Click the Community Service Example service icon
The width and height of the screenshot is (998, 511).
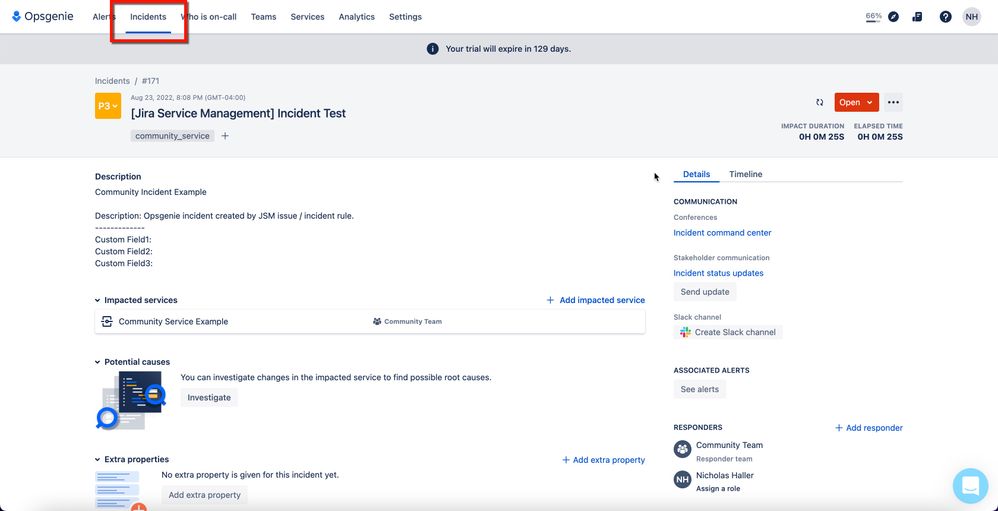107,321
